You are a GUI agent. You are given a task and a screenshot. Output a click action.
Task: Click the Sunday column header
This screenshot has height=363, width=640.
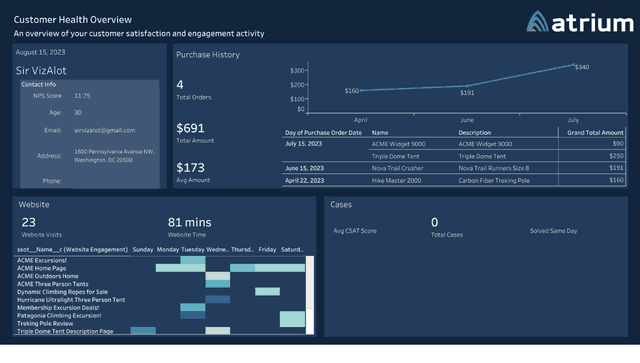point(143,249)
